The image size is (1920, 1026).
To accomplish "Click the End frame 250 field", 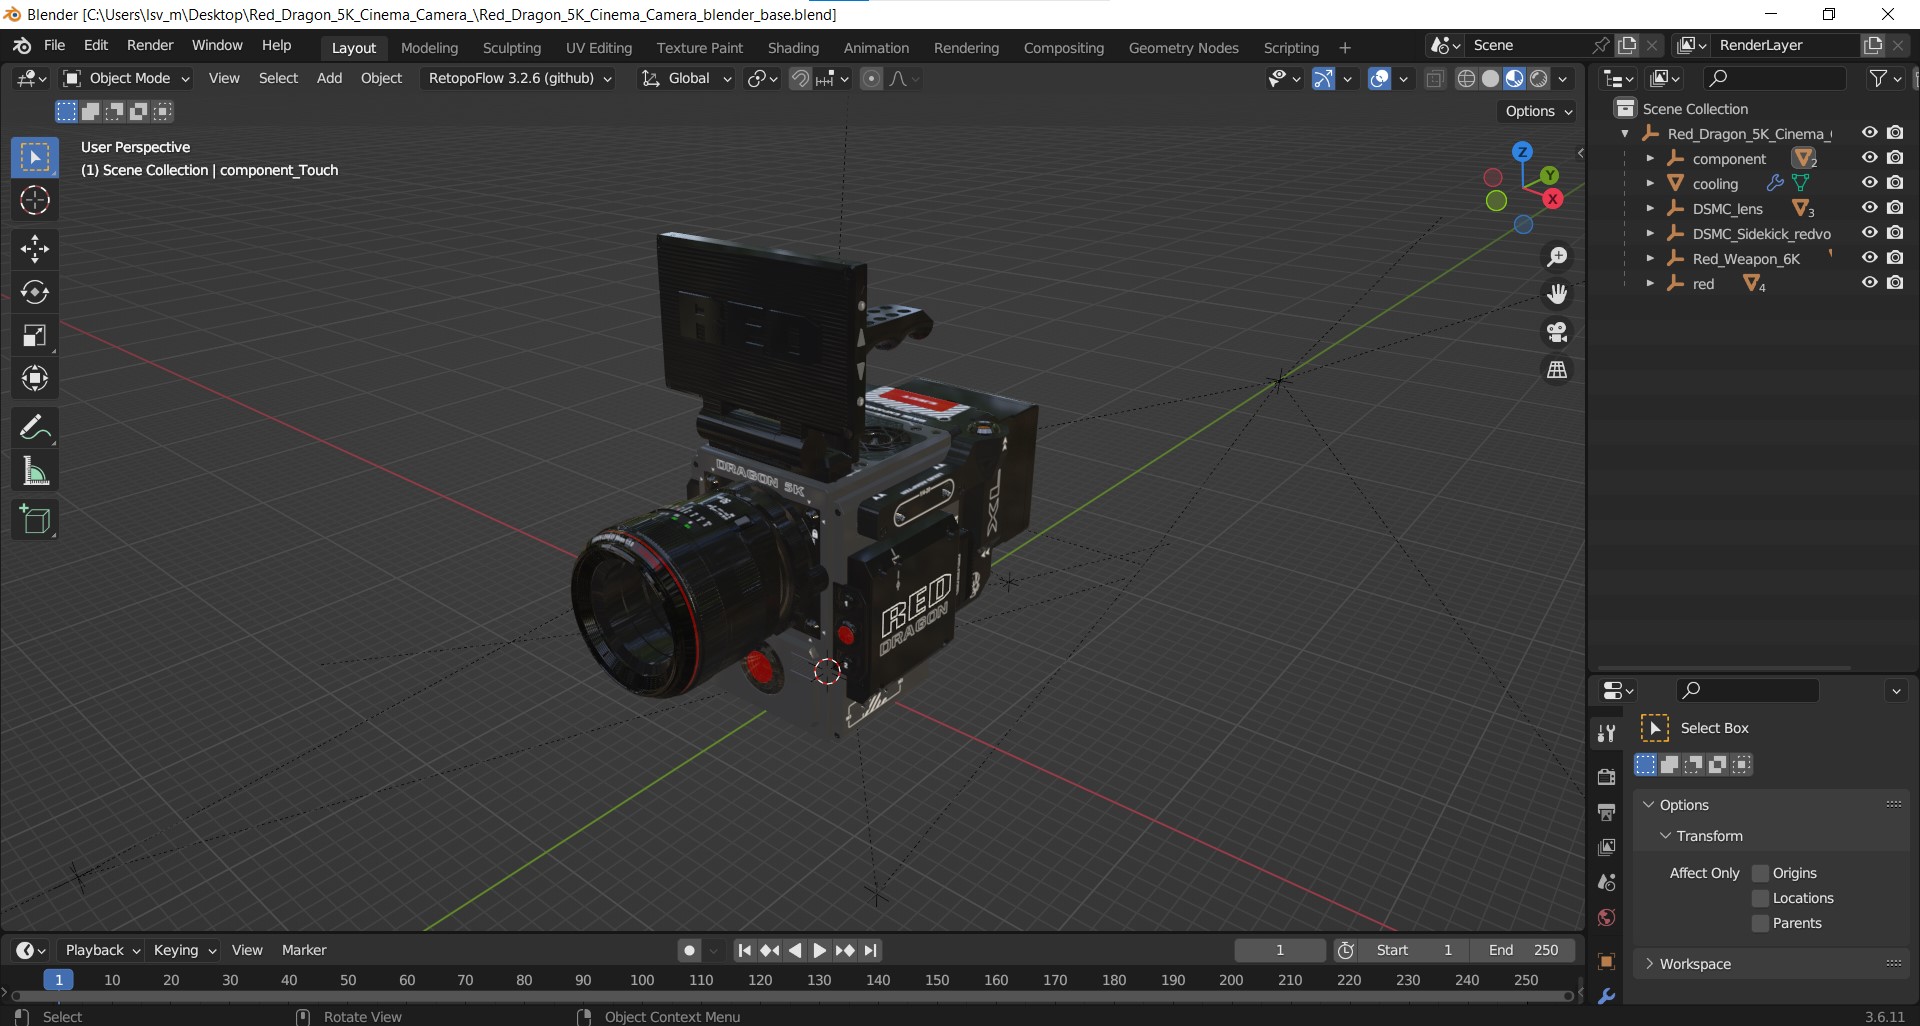I will pos(1524,950).
